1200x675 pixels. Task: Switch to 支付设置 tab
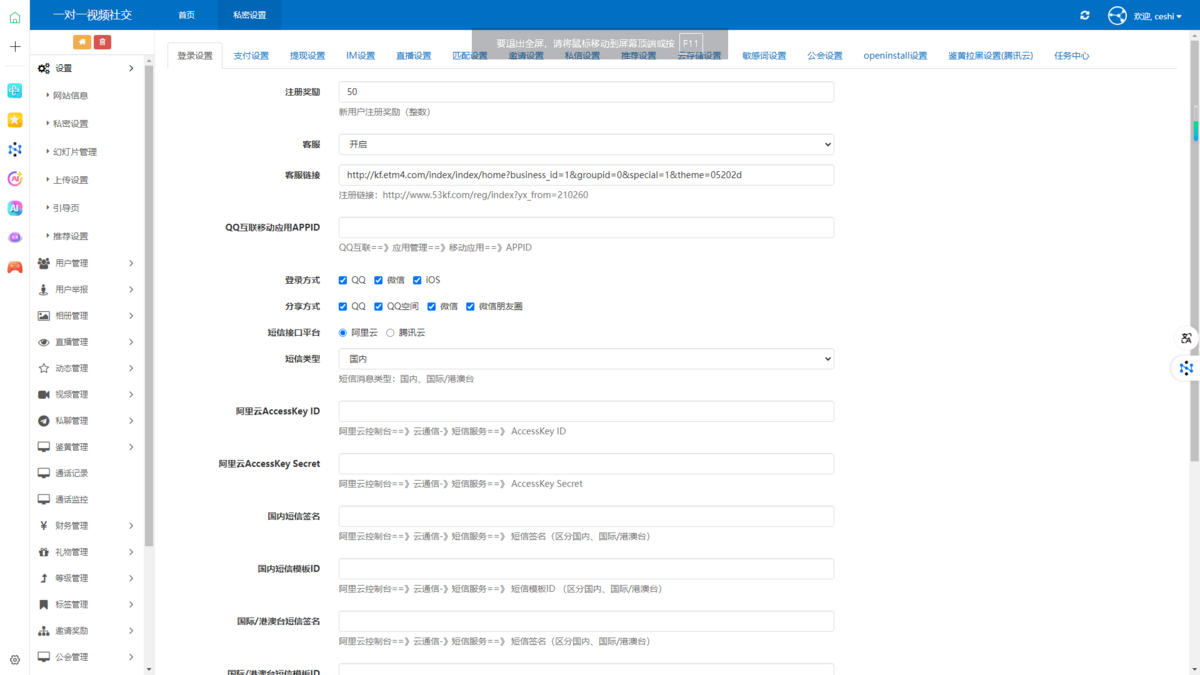[x=251, y=56]
